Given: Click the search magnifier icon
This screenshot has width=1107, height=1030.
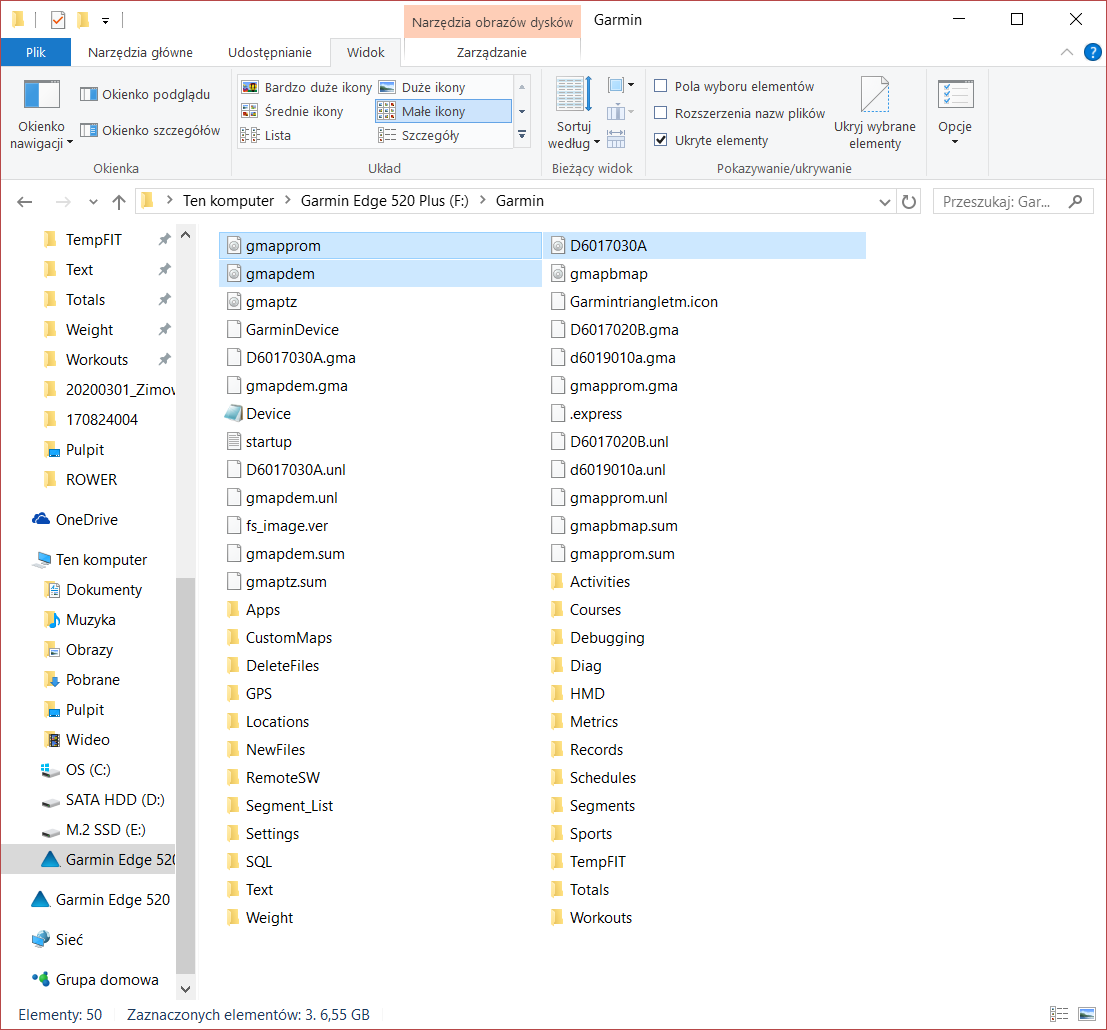Looking at the screenshot, I should (x=1075, y=201).
